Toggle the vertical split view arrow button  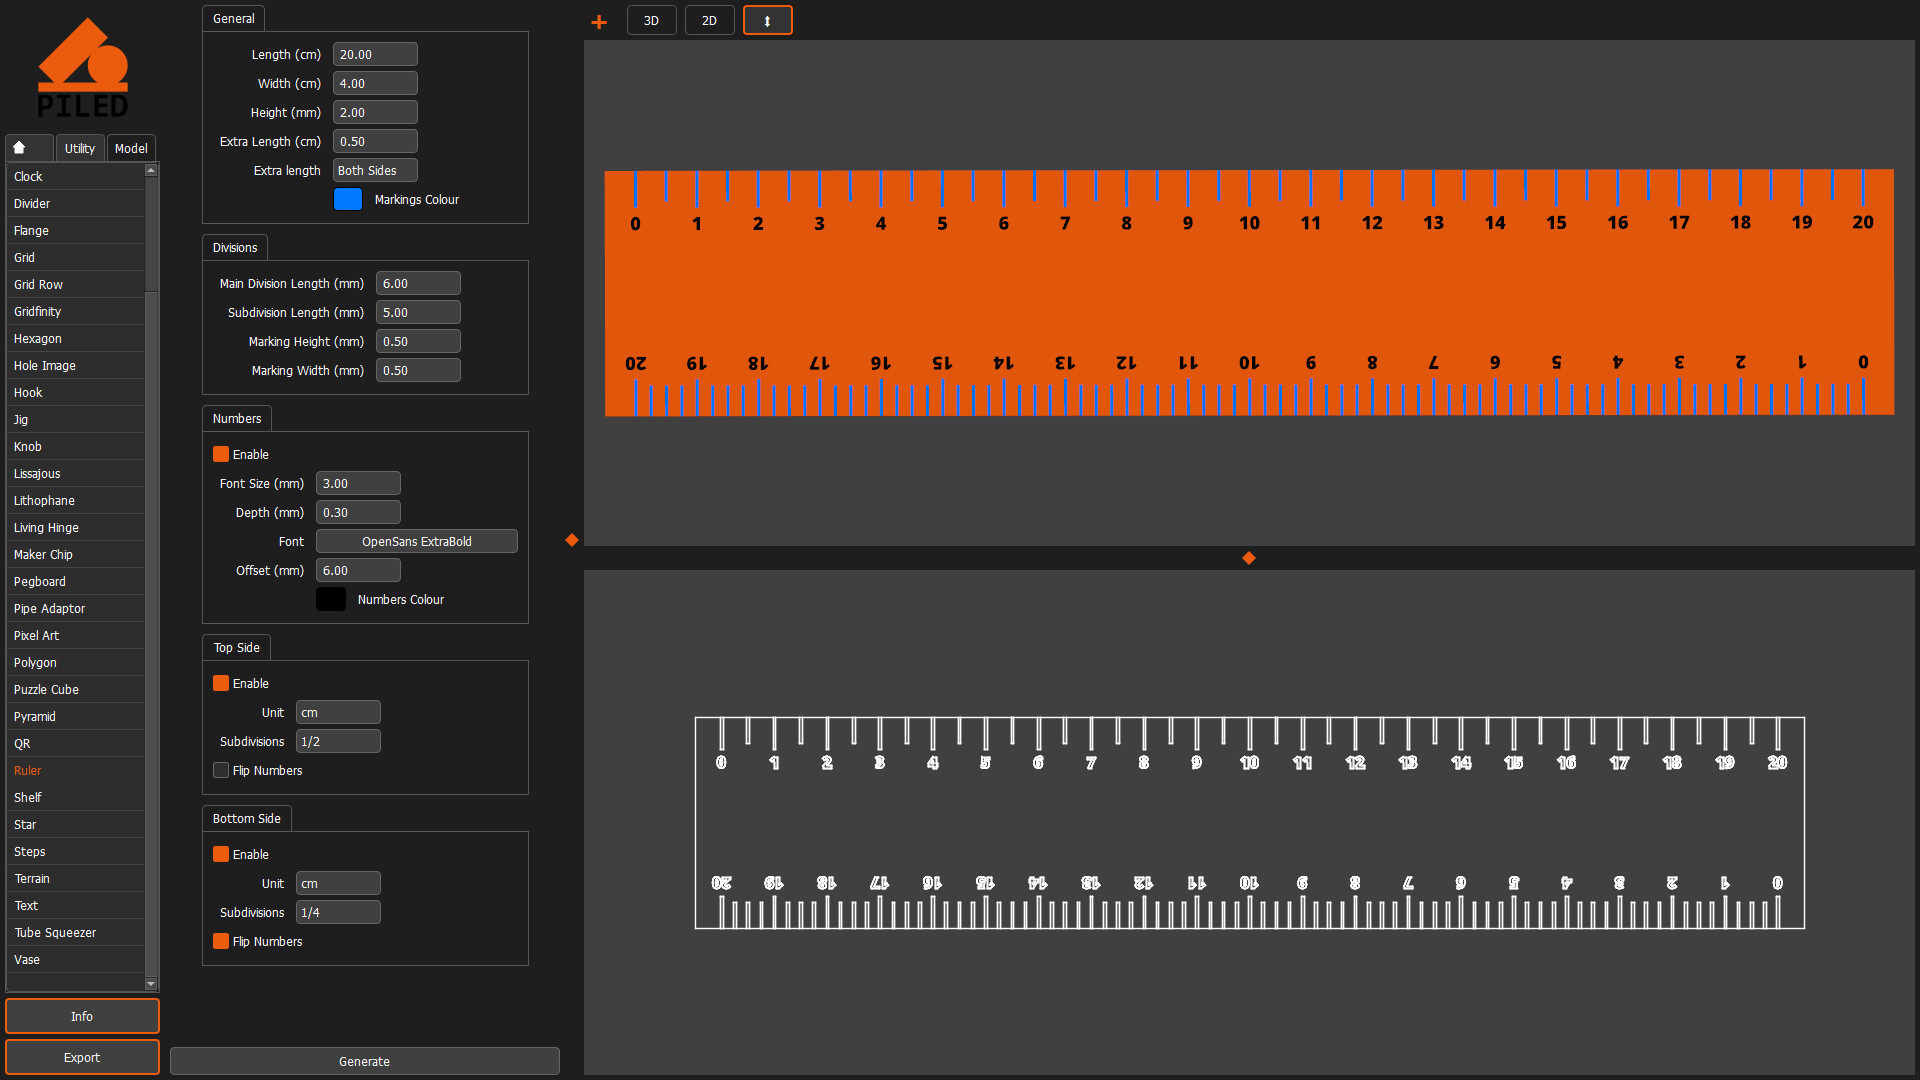(x=767, y=21)
